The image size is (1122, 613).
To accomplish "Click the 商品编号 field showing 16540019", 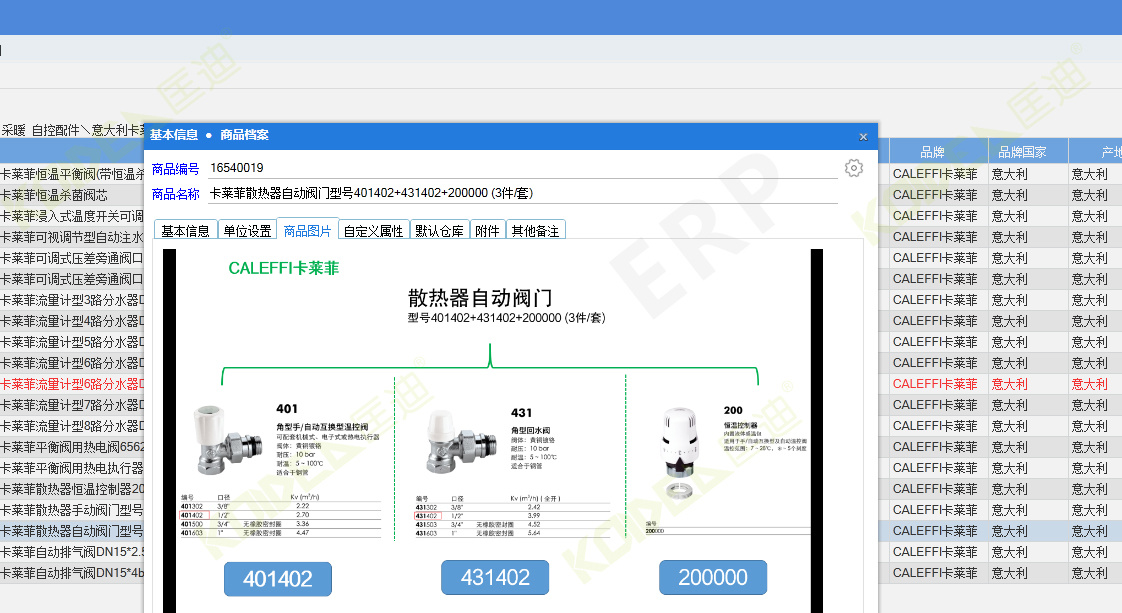I will 523,168.
